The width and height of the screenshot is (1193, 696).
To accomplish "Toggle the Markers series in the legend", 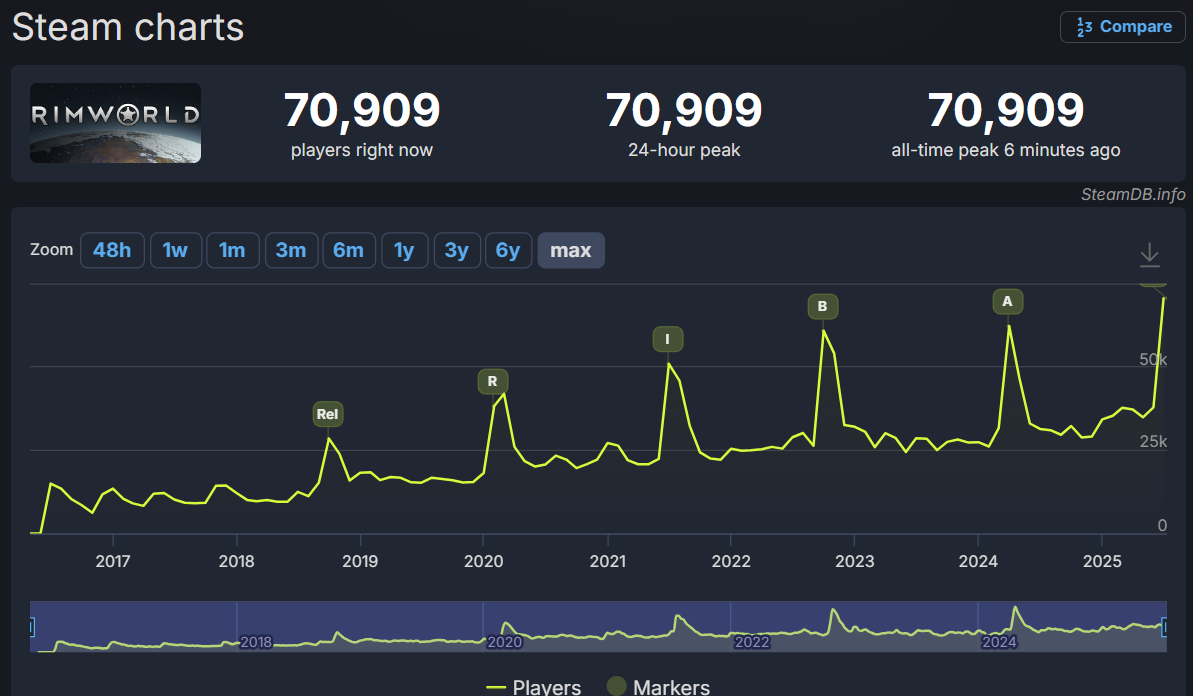I will point(659,687).
